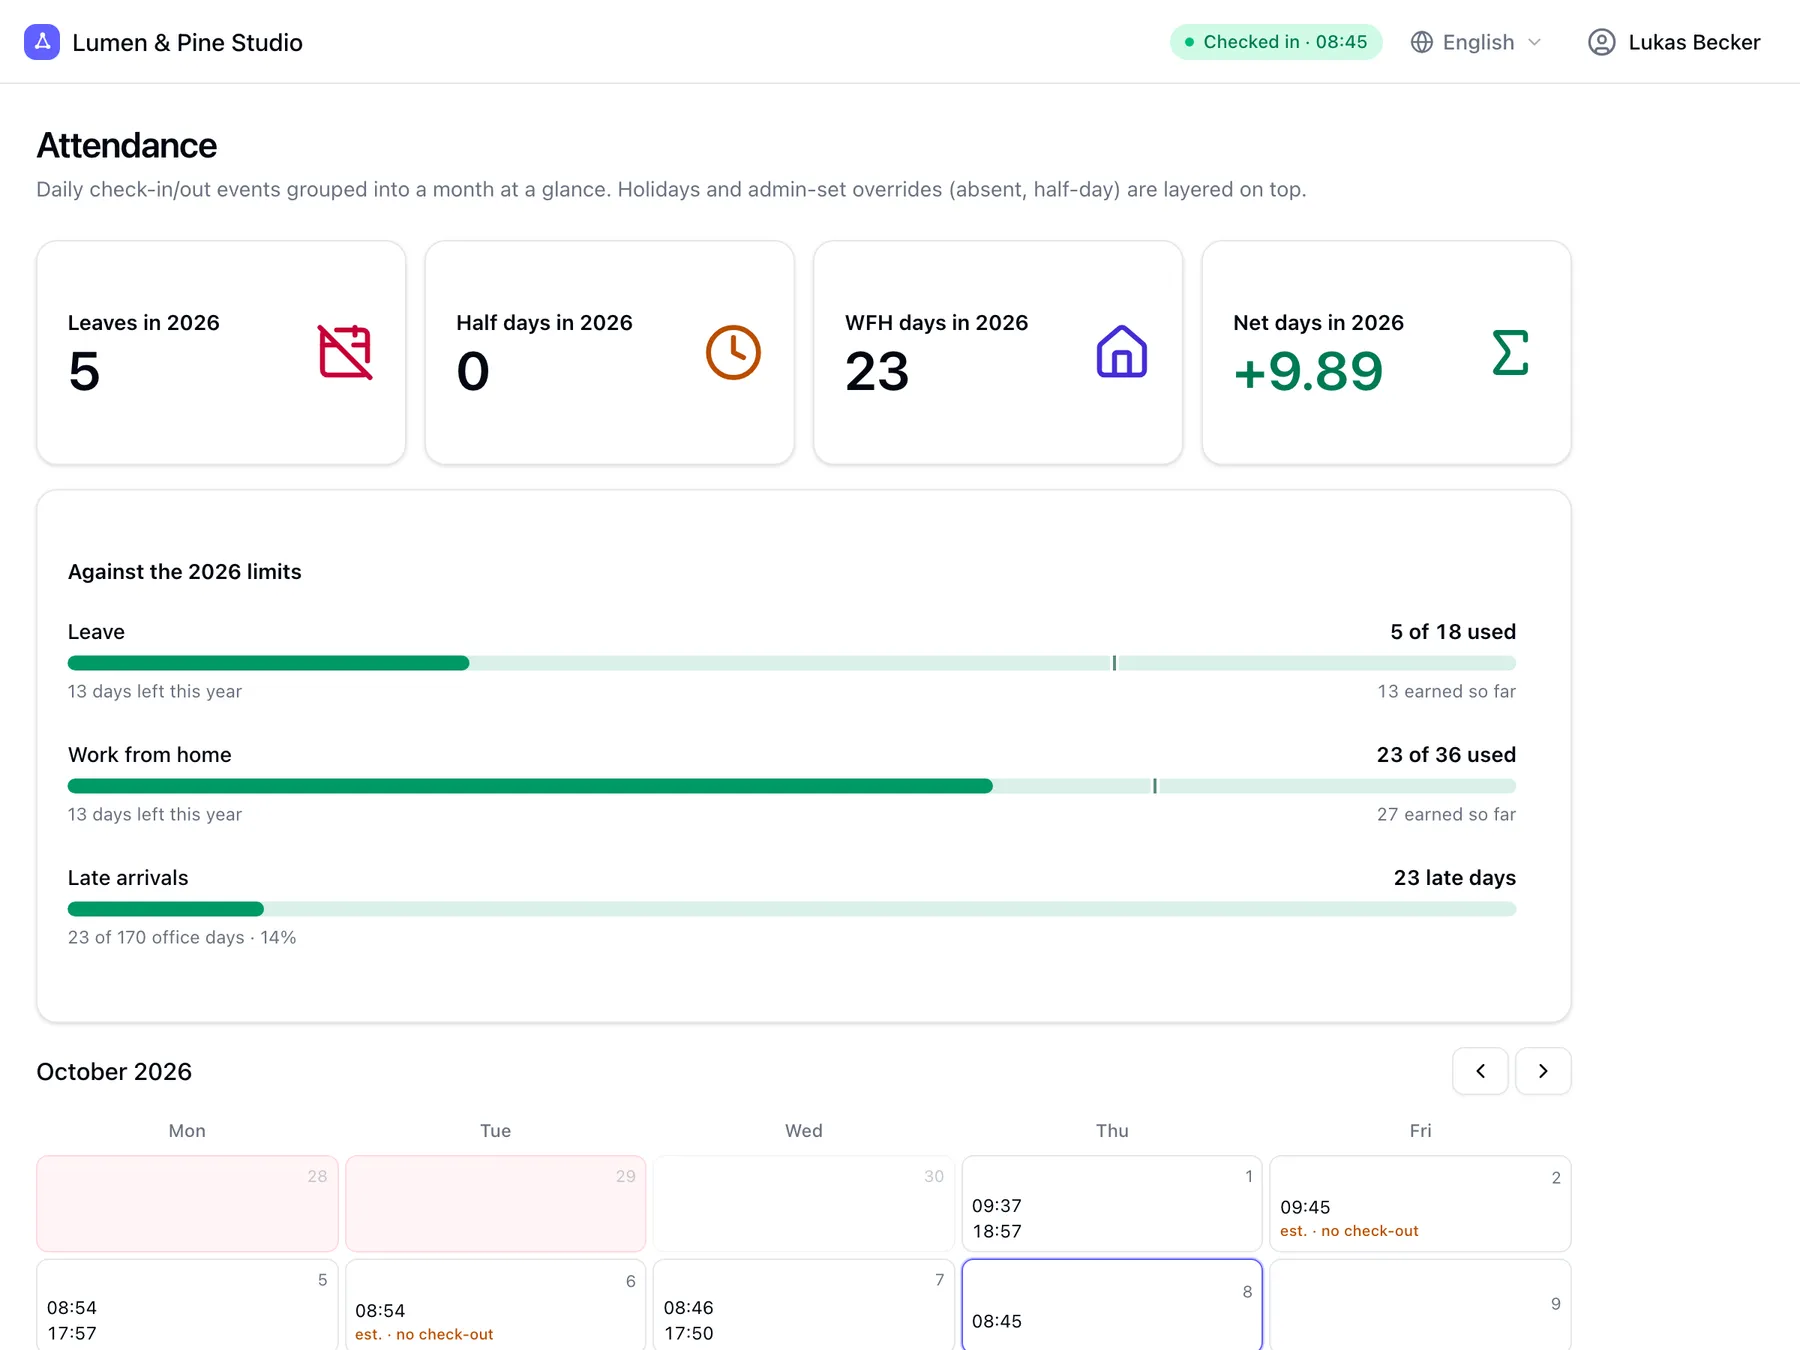Select the highlighted October 8 cell

[x=1112, y=1305]
